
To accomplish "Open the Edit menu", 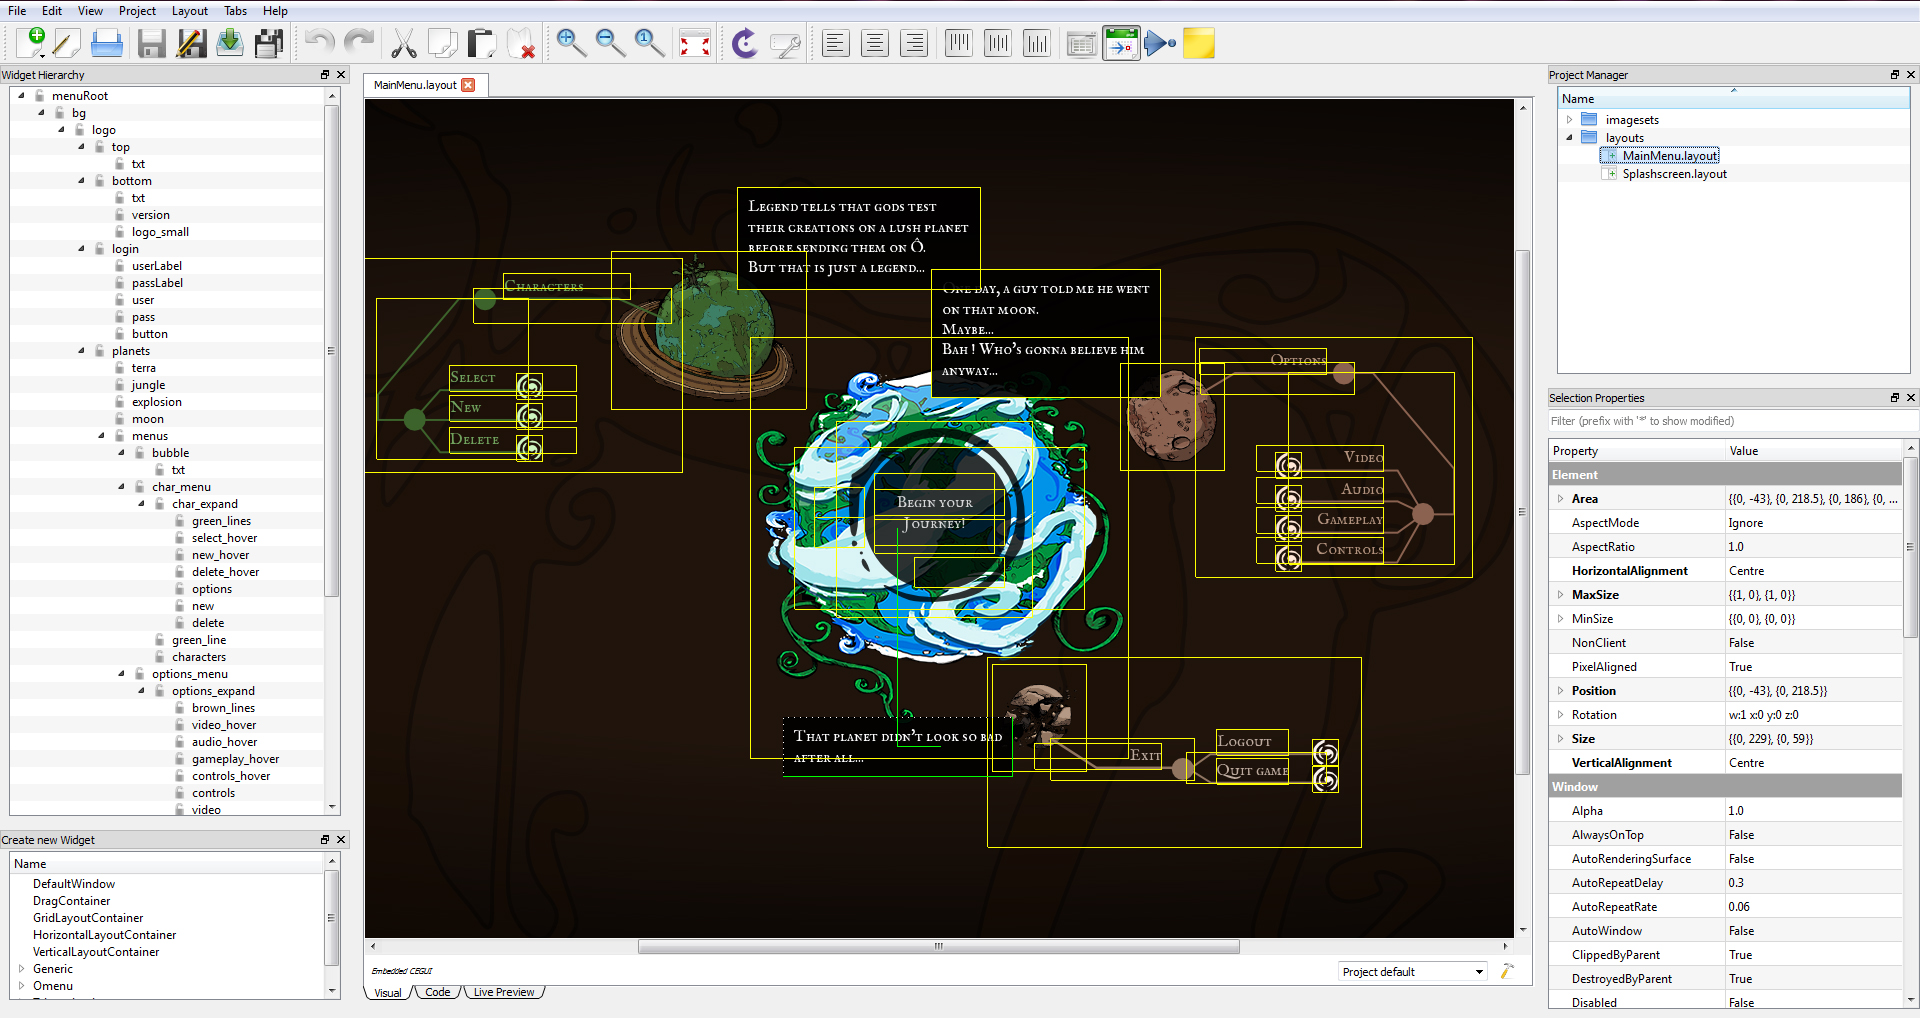I will coord(52,11).
